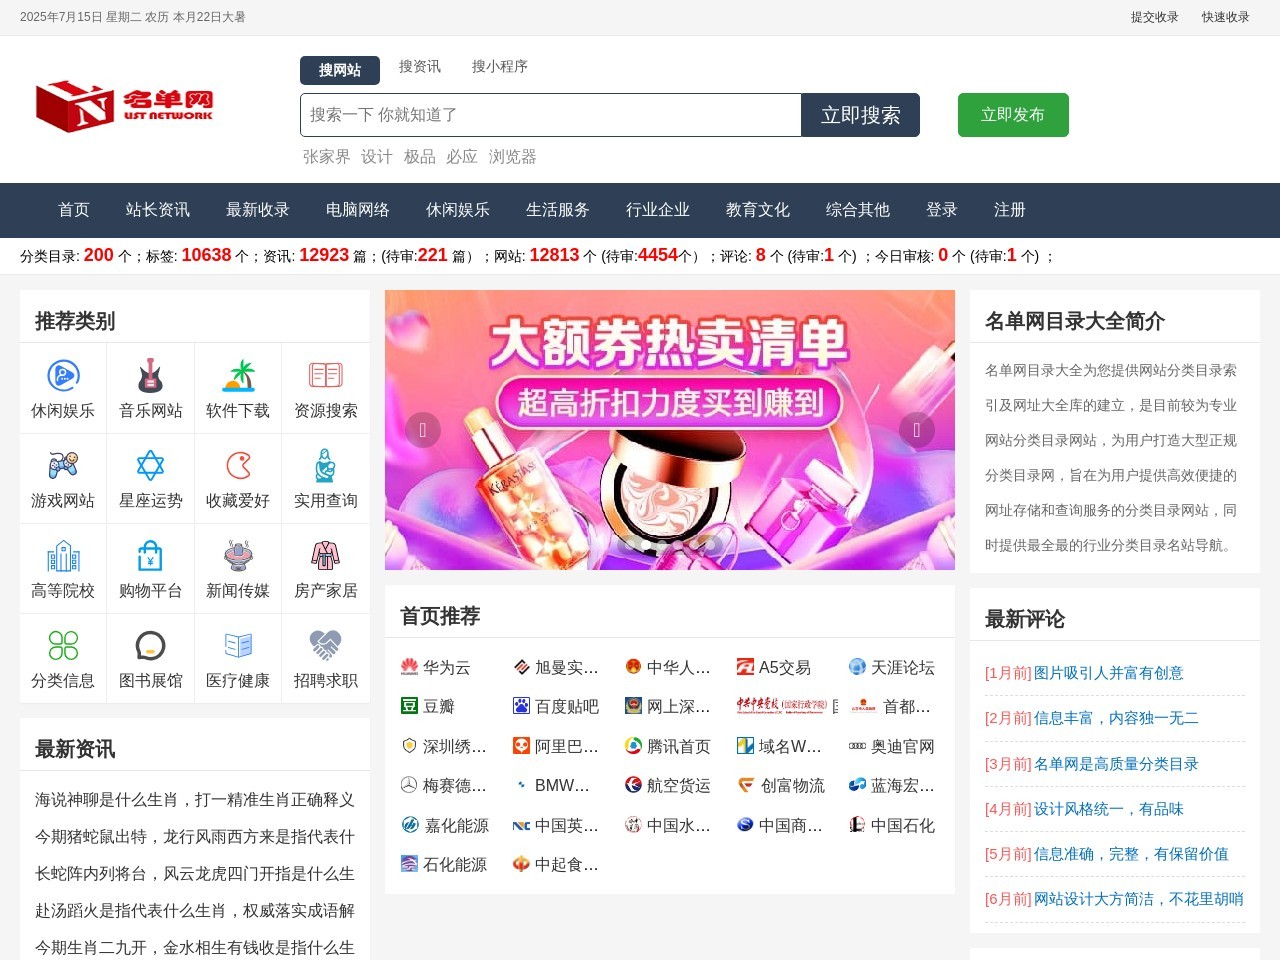Advance carousel with the right arrow

tap(916, 429)
